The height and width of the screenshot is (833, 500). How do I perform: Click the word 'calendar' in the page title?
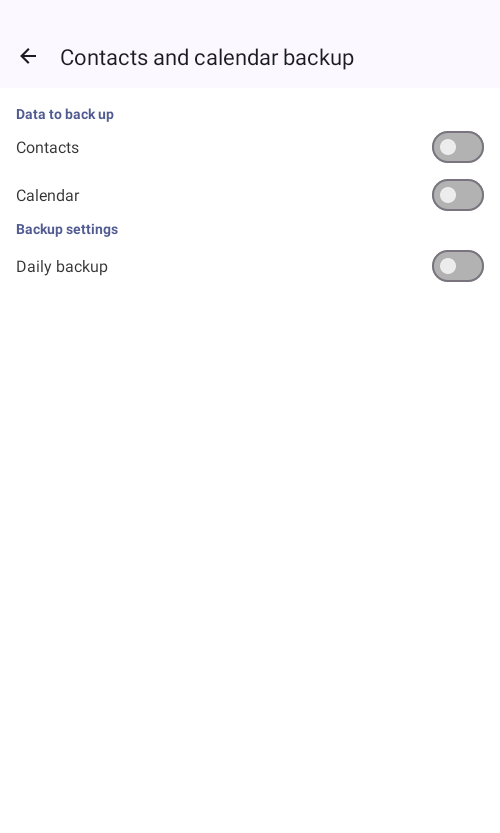(236, 57)
